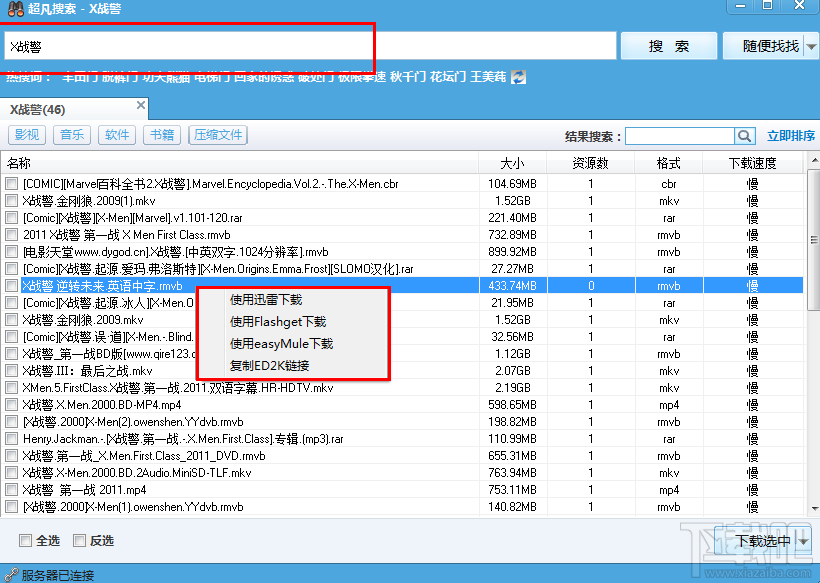Click the scrollbar down arrow

pyautogui.click(x=814, y=508)
